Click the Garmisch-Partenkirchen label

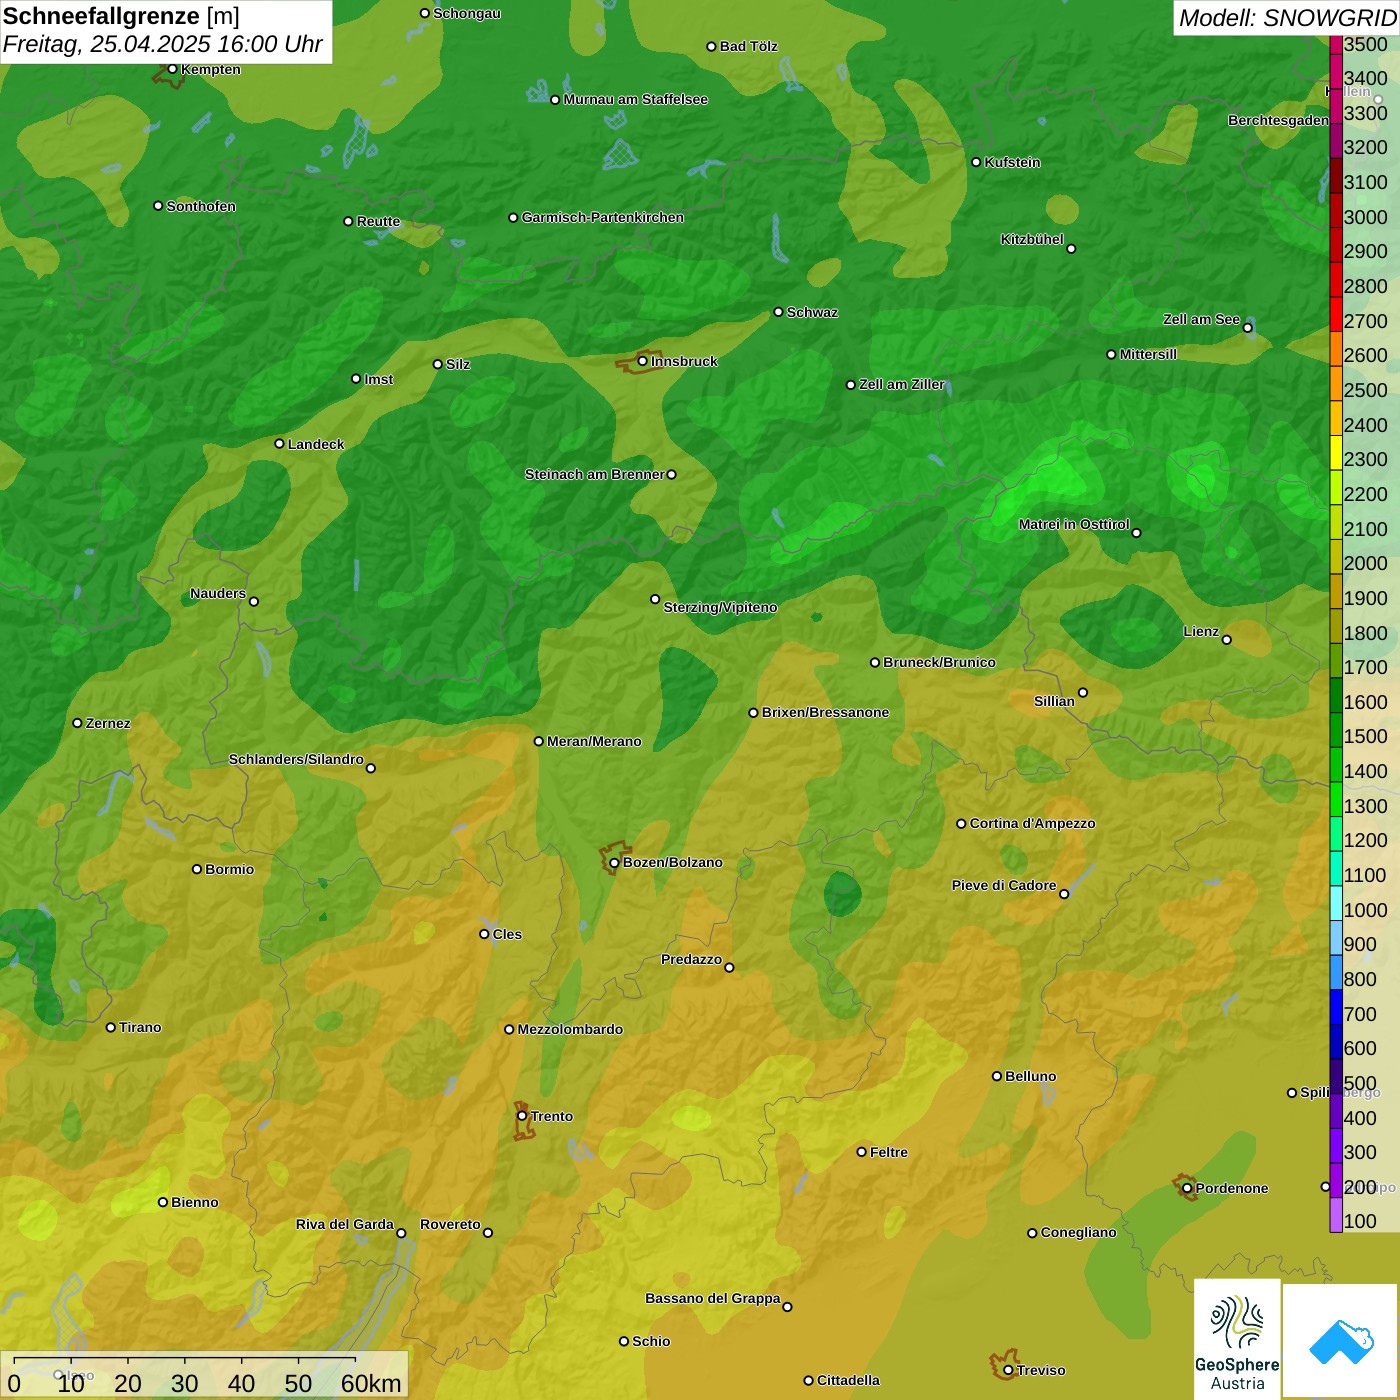coord(603,217)
